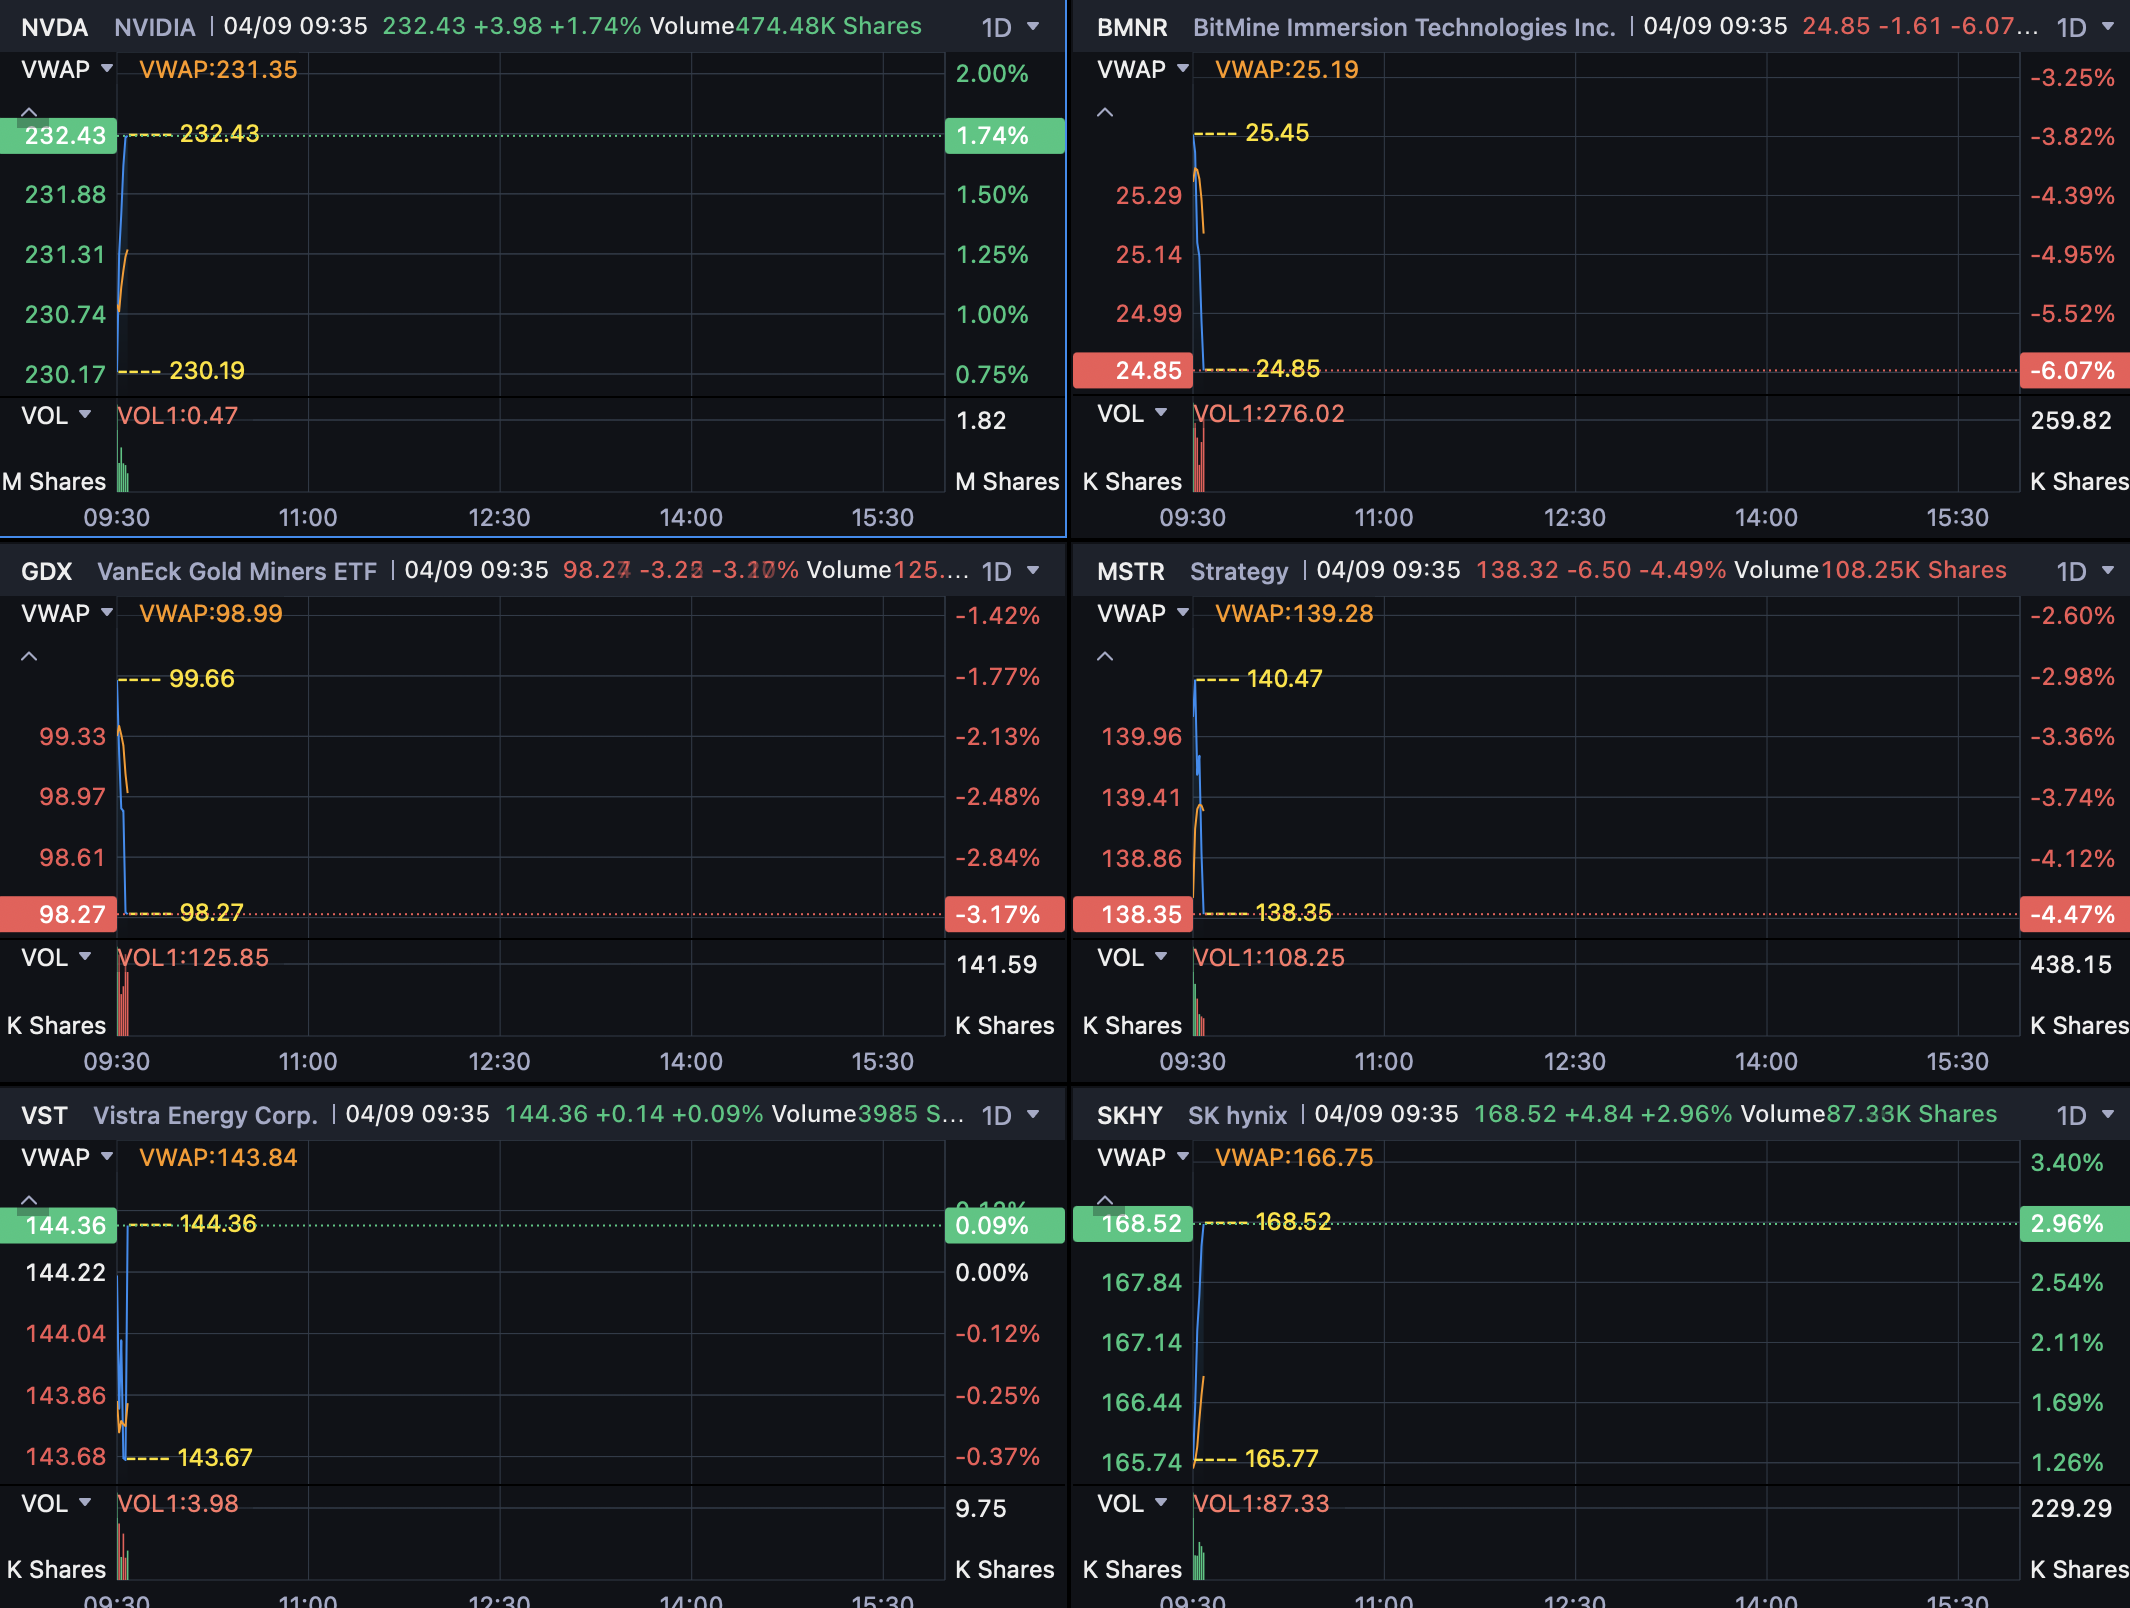2130x1608 pixels.
Task: Collapse the MSTR main chart using the chevron
Action: coord(1105,656)
